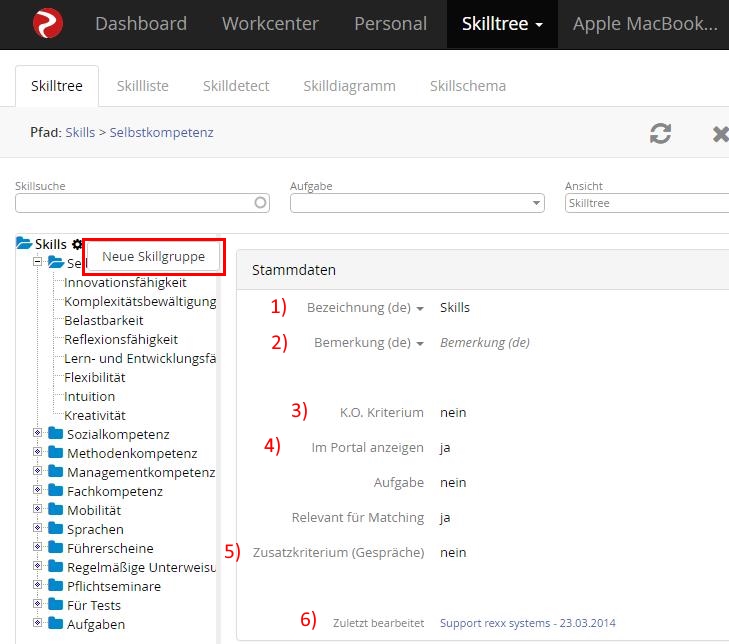Select Flexibilität in the tree

[x=95, y=377]
